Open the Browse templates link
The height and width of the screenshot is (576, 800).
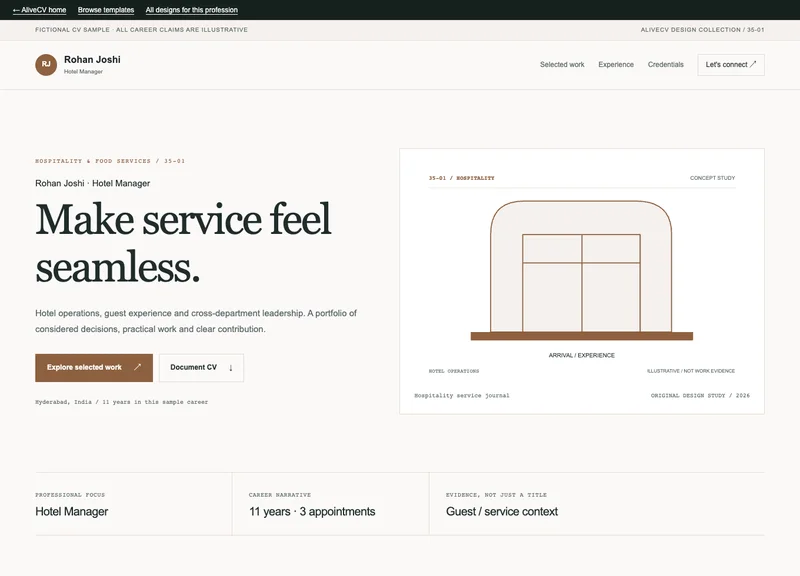(x=106, y=10)
